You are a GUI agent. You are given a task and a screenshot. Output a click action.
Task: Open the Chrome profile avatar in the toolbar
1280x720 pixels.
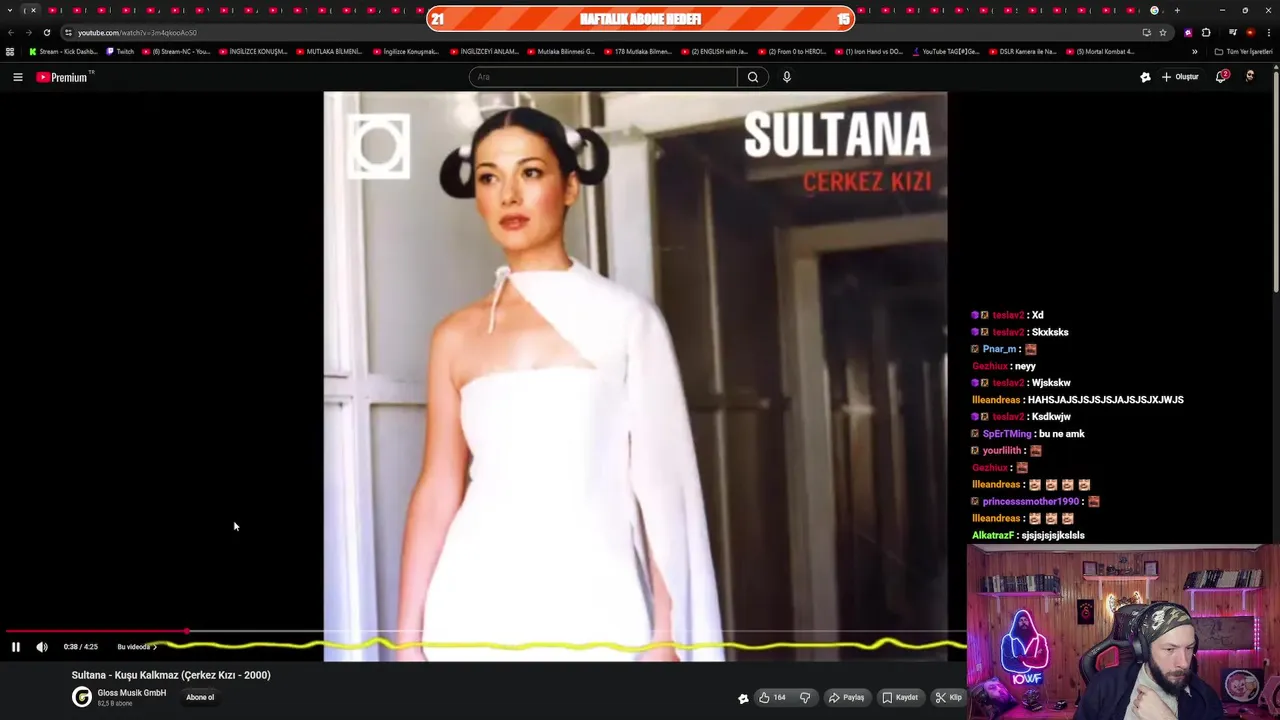[1250, 32]
